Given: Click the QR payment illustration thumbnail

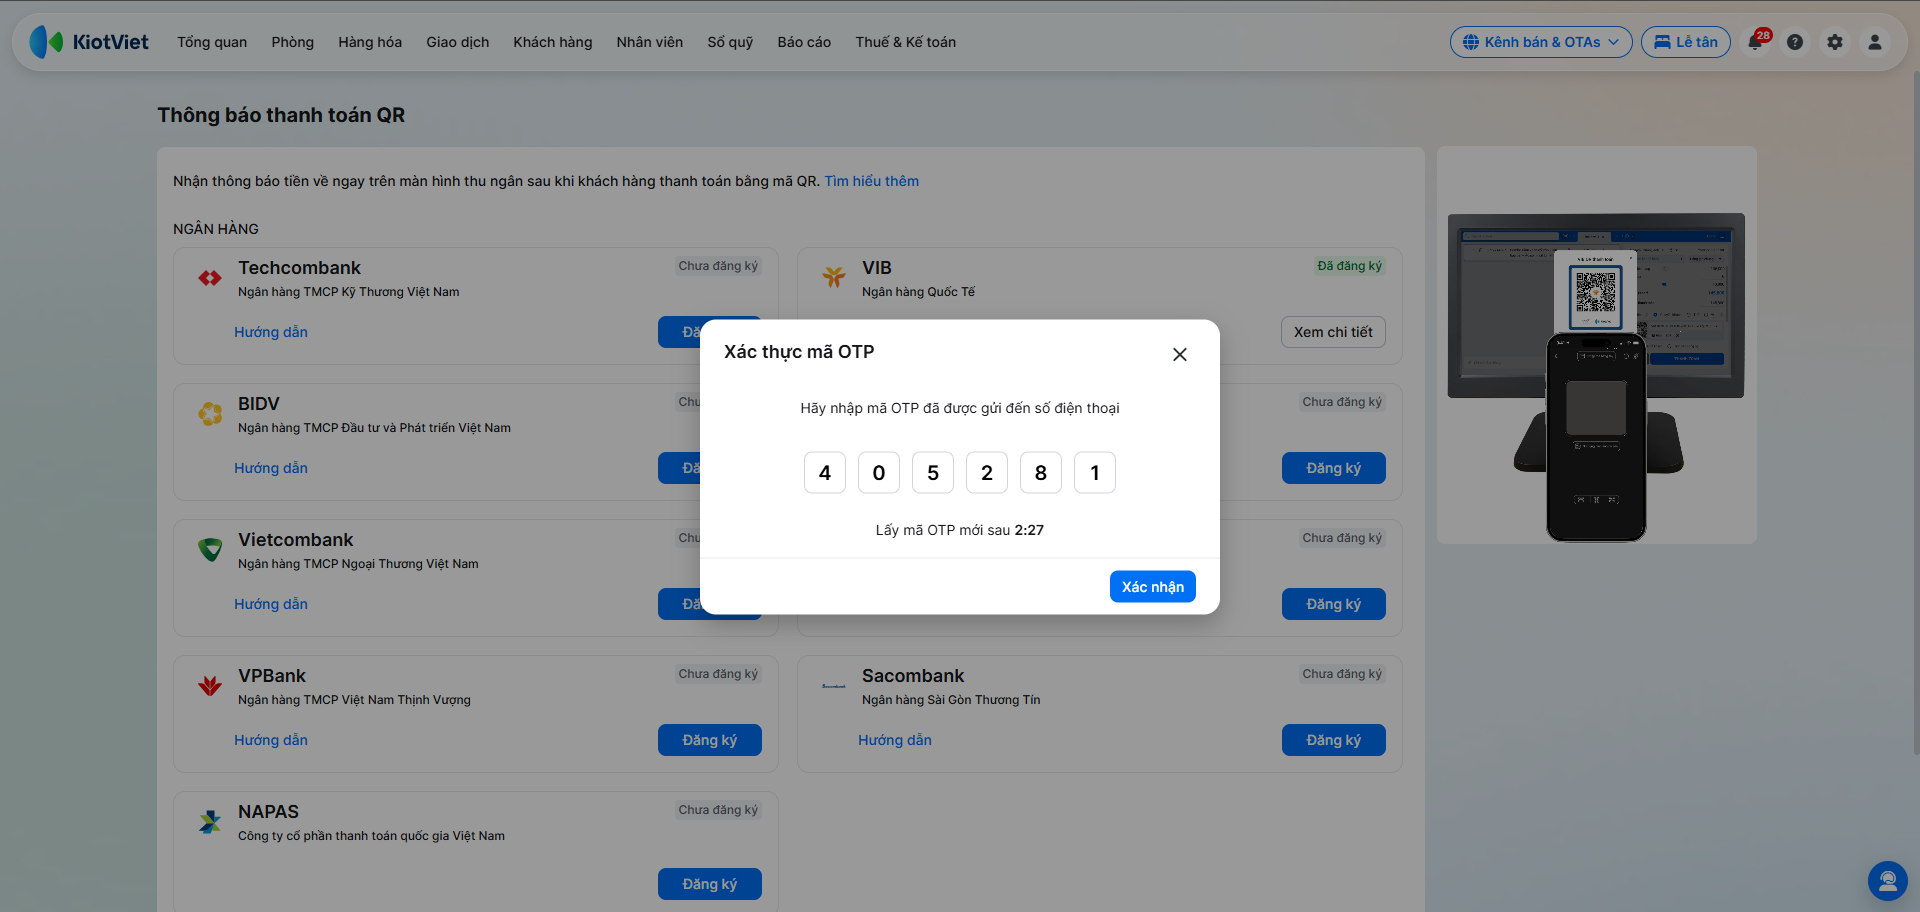Looking at the screenshot, I should [1596, 346].
